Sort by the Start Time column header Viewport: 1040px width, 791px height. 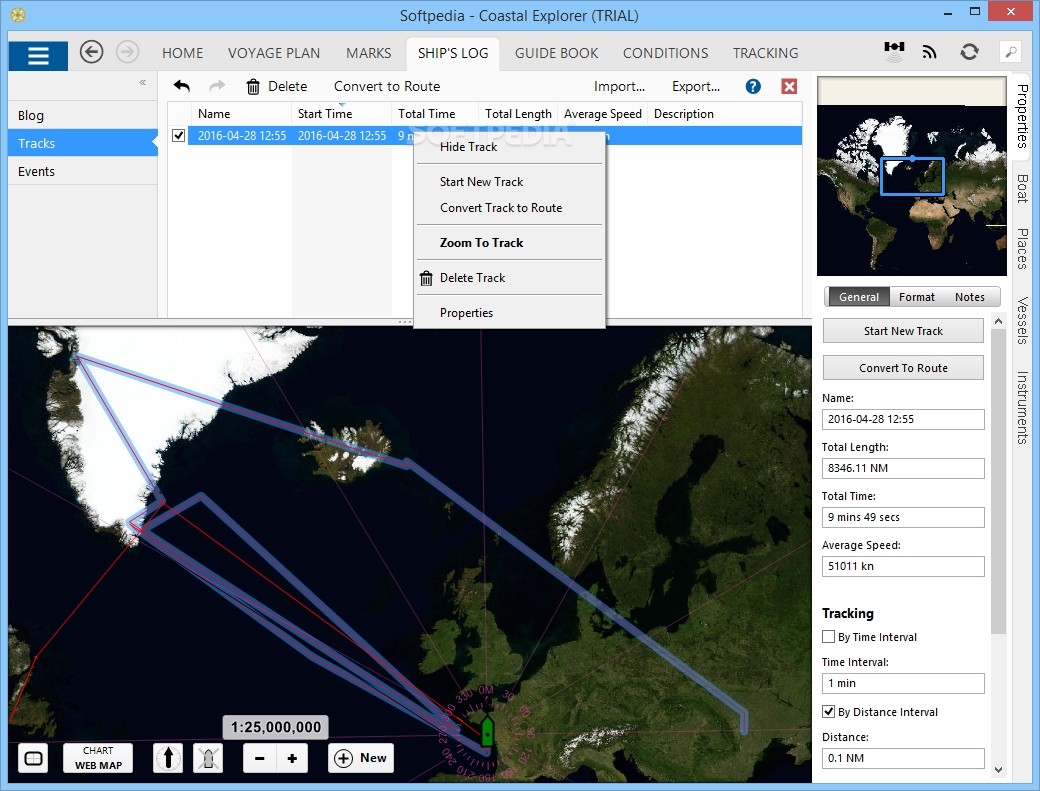click(x=342, y=113)
